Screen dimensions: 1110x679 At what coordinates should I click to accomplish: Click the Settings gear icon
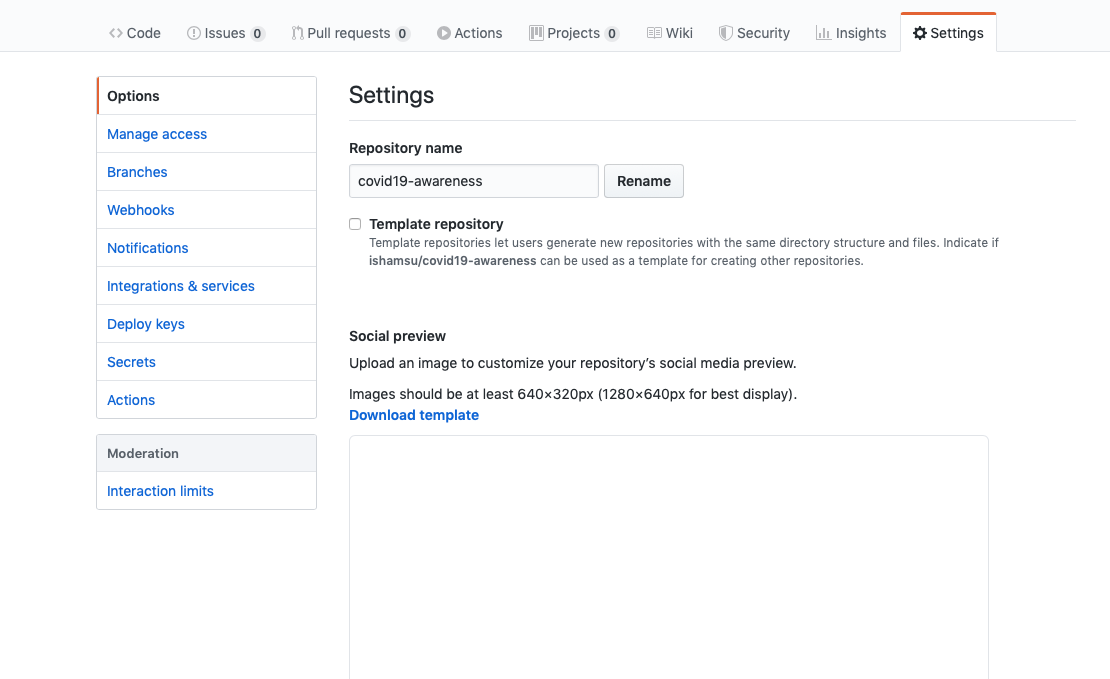click(919, 32)
